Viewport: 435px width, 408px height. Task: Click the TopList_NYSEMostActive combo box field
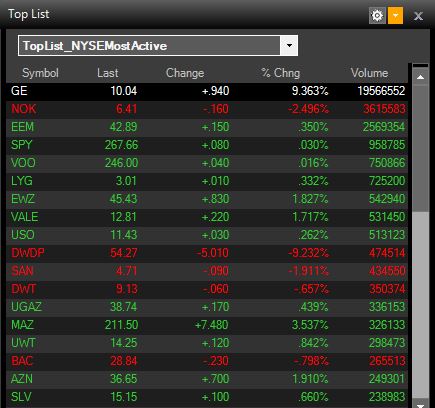coord(158,45)
